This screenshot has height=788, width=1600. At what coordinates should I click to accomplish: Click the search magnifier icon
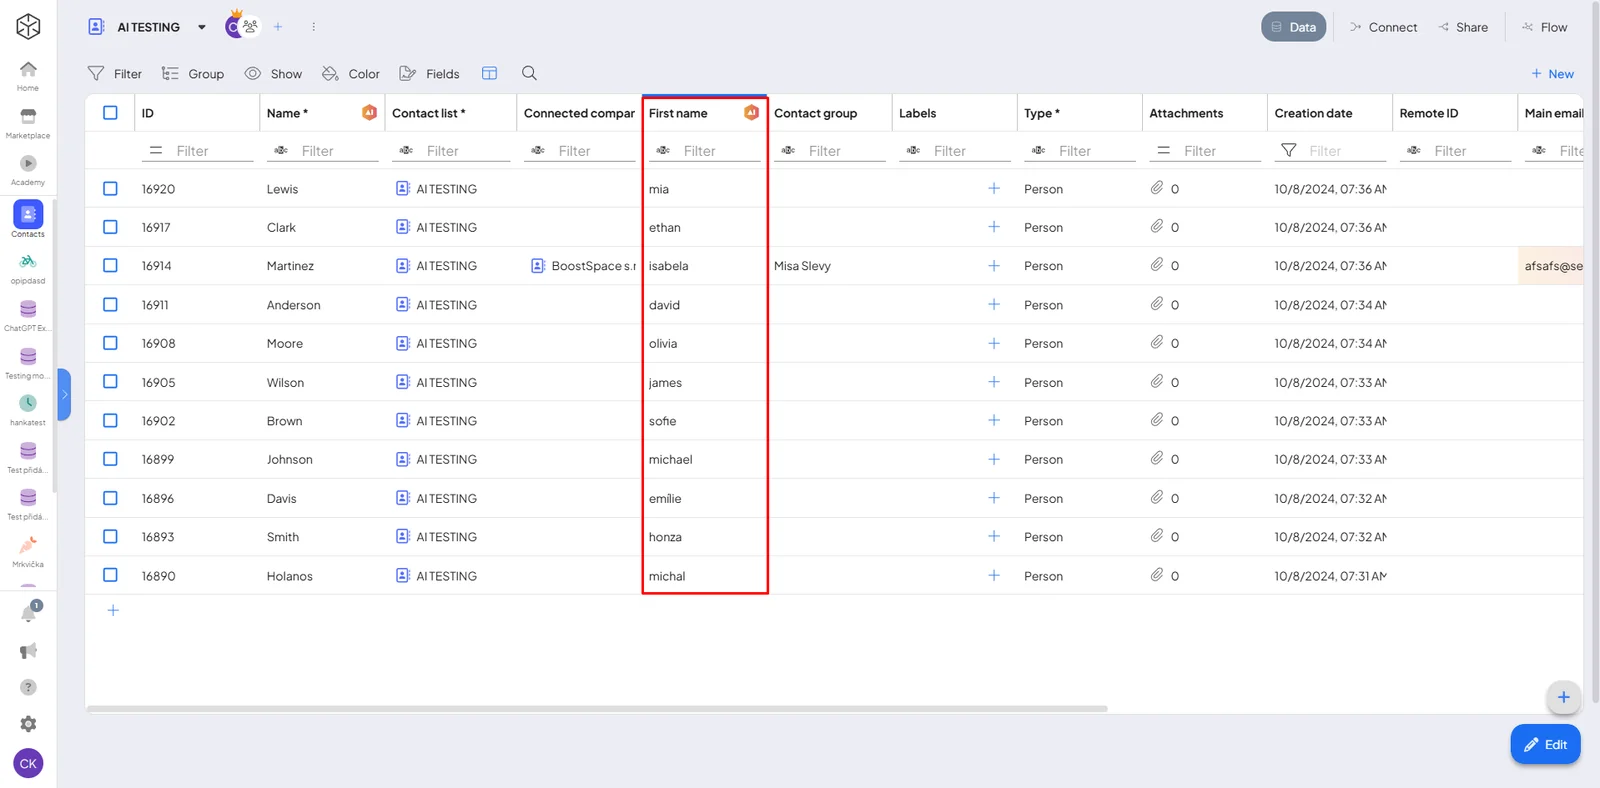[529, 73]
